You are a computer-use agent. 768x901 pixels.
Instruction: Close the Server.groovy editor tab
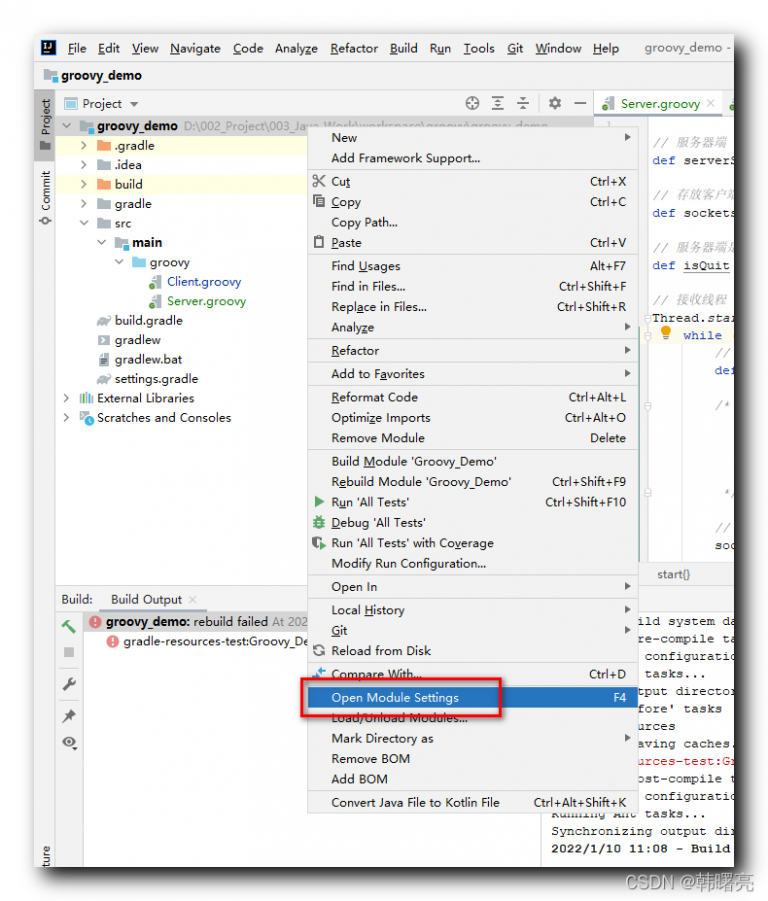(711, 103)
